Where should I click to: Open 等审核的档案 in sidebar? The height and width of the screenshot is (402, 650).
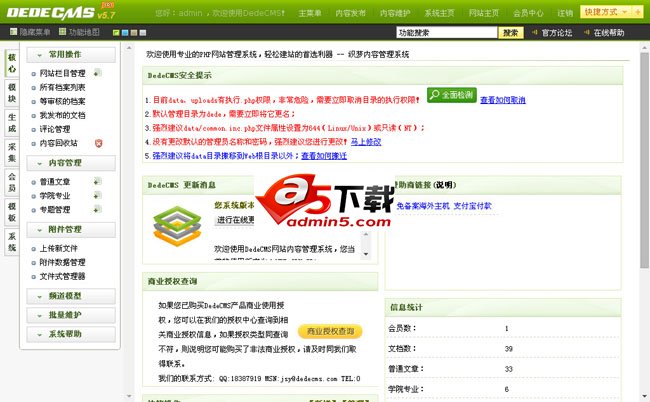[x=62, y=102]
